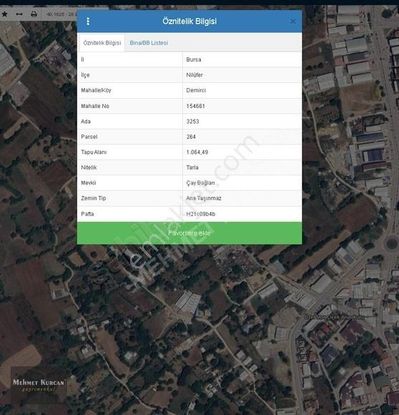399x415 pixels.
Task: Click the Bursa value in İl row
Action: (x=193, y=60)
